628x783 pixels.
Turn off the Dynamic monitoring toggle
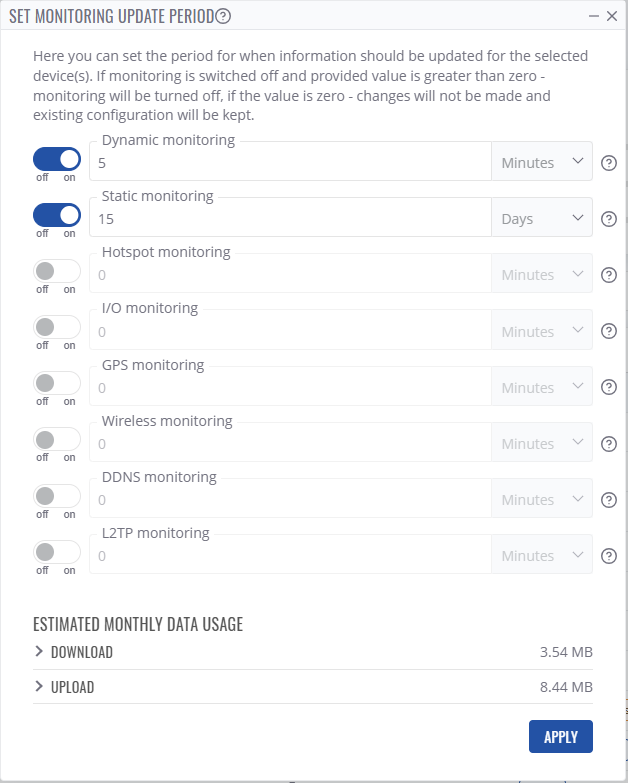57,159
